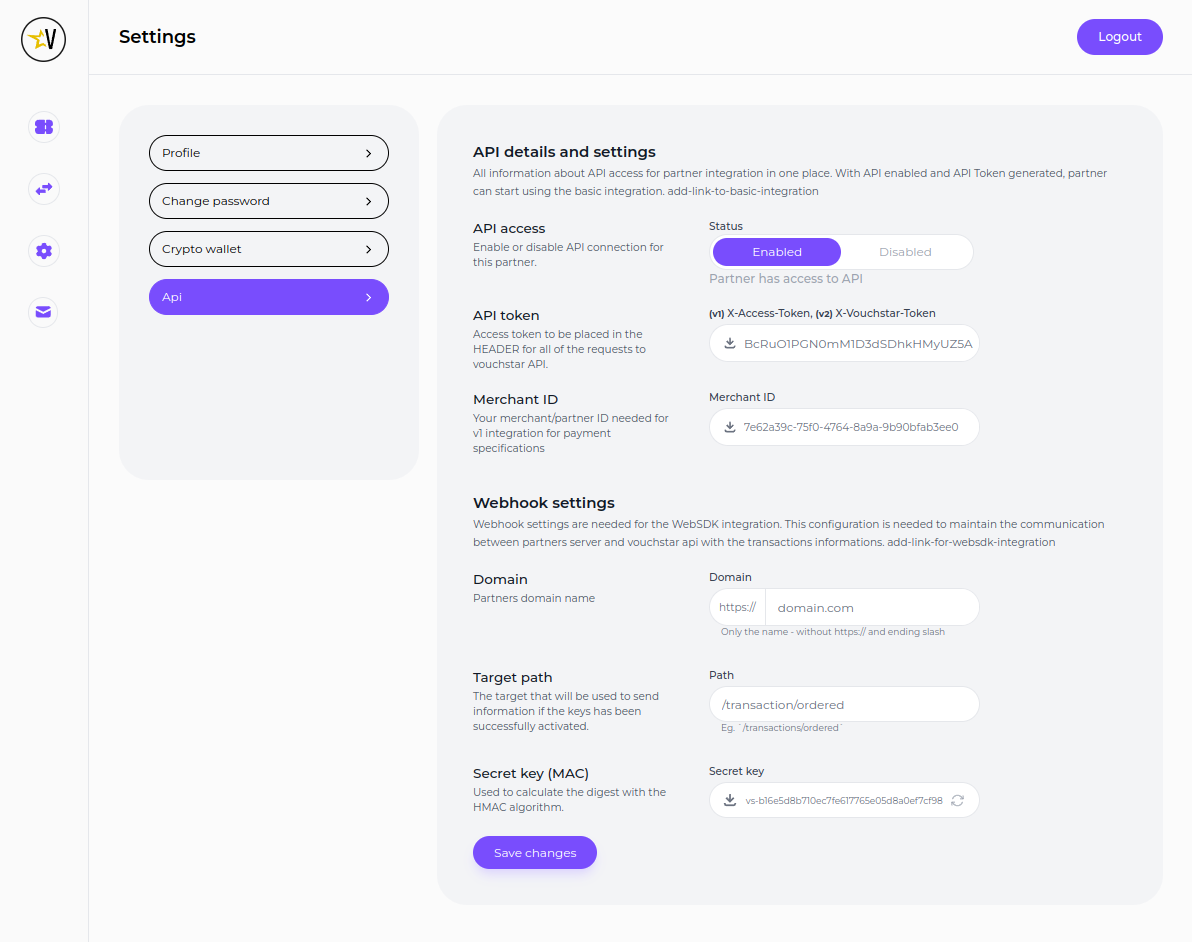Open the mail envelope sidebar icon
This screenshot has height=942, width=1192.
coord(43,312)
